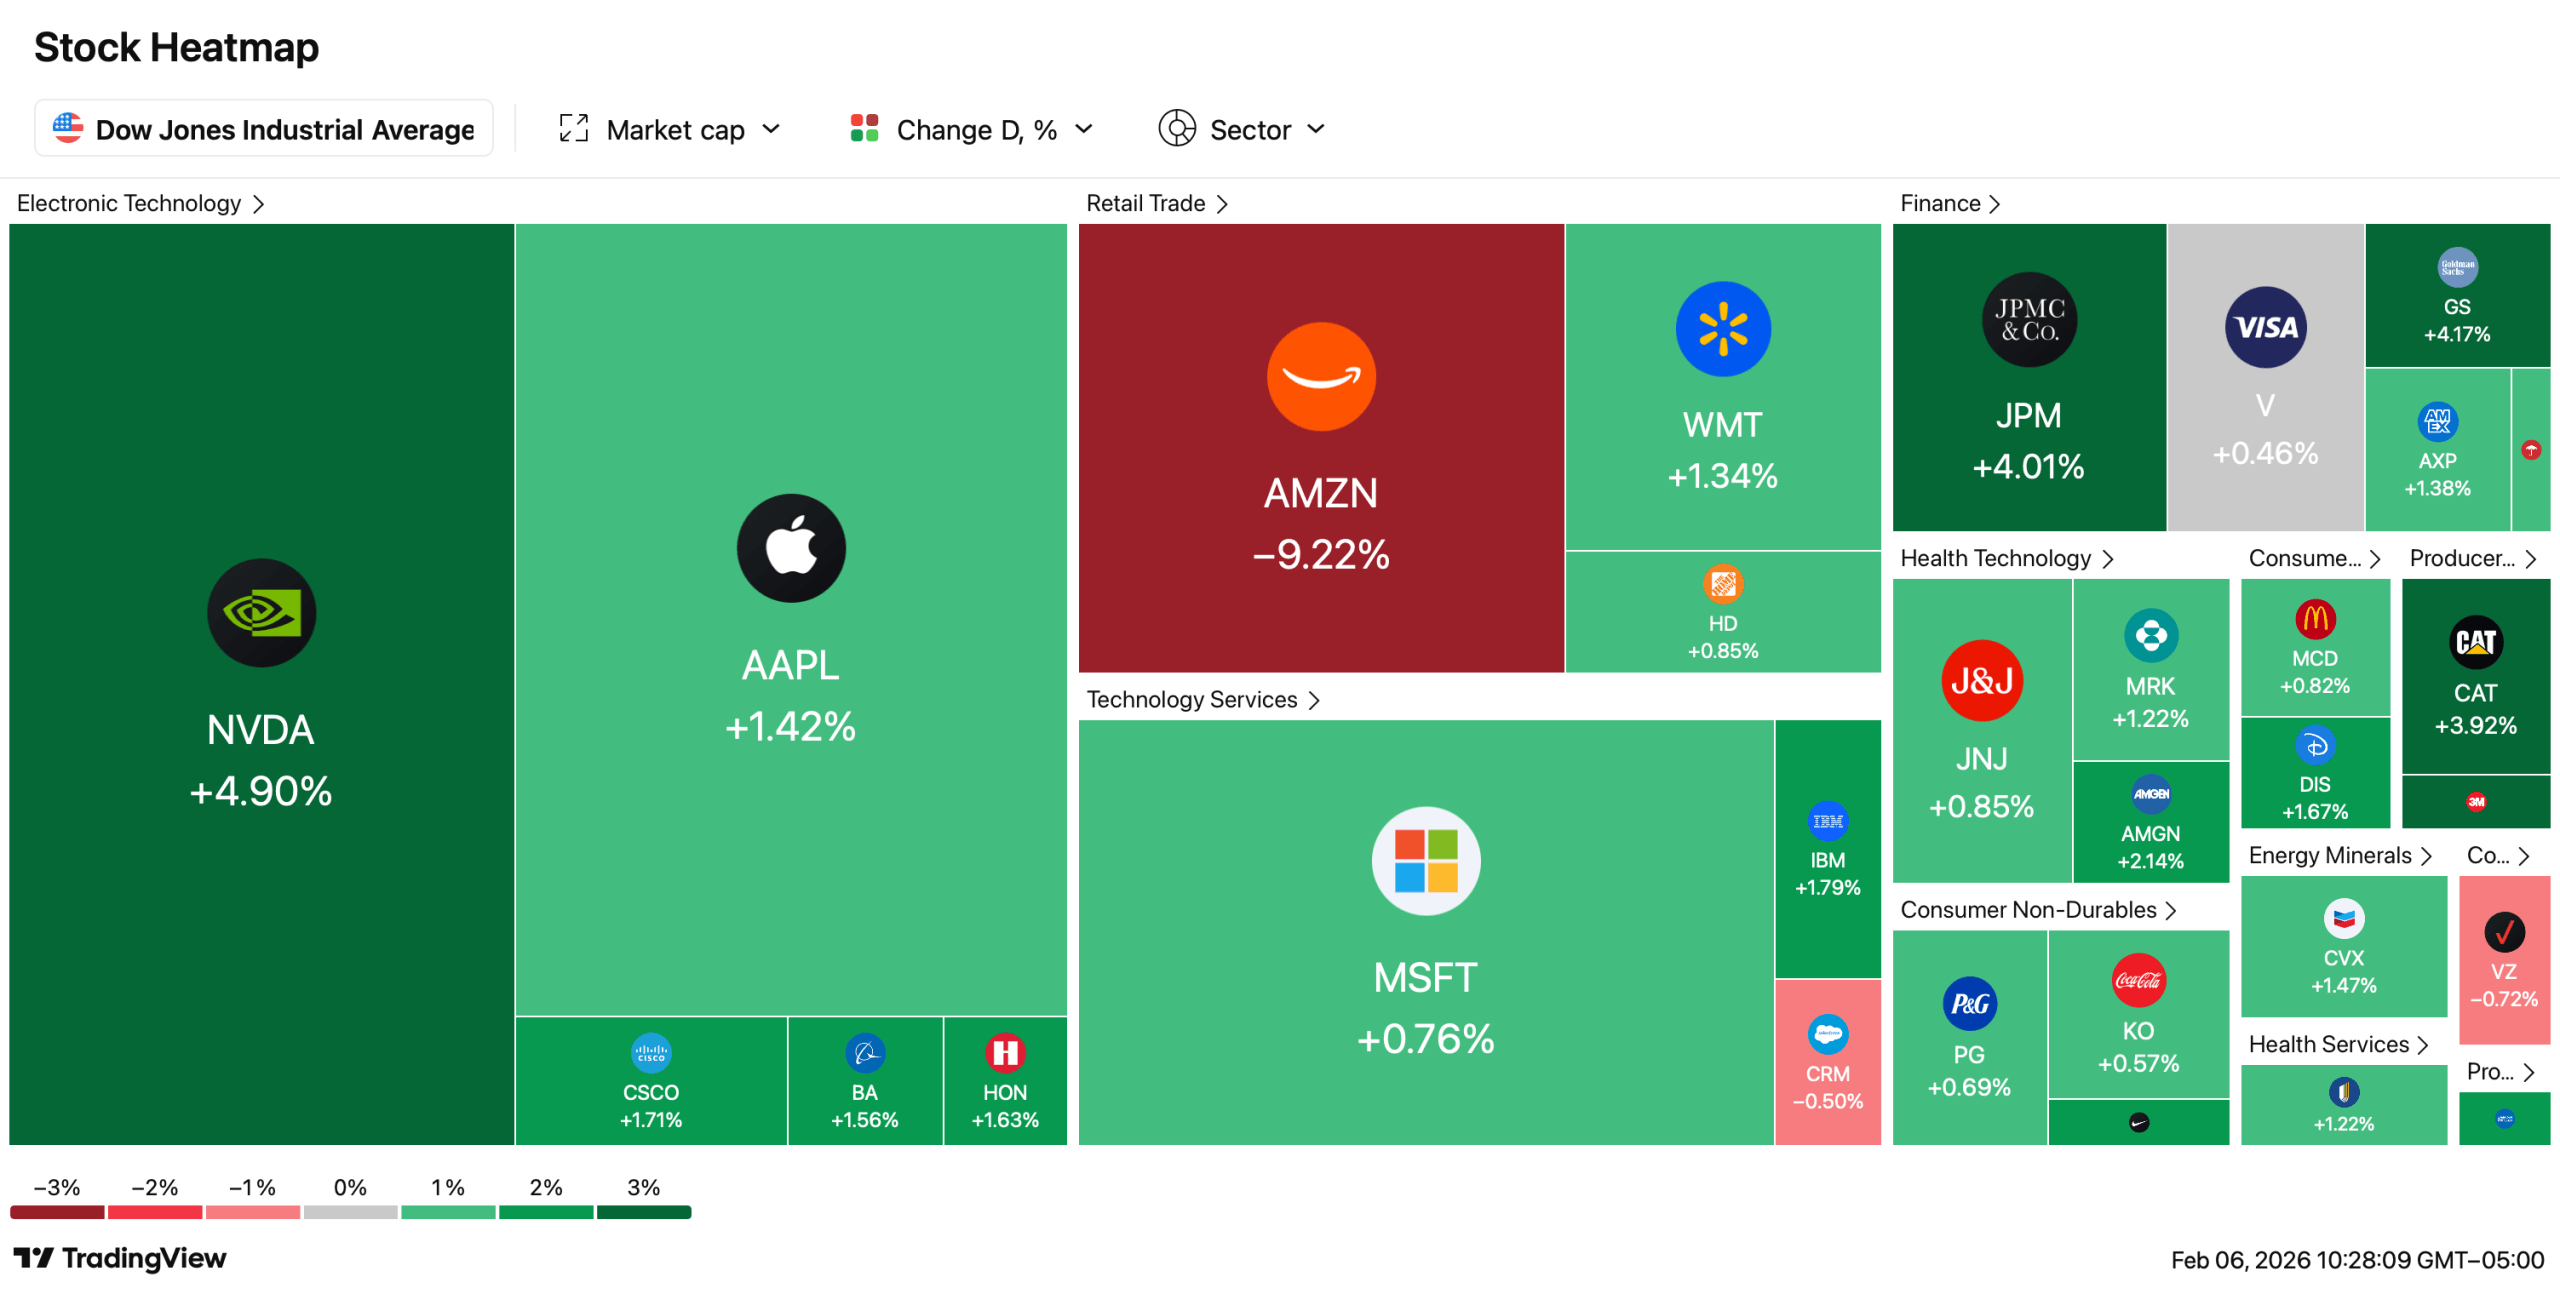Click the Amazon logo icon
Image resolution: width=2560 pixels, height=1294 pixels.
(1320, 376)
